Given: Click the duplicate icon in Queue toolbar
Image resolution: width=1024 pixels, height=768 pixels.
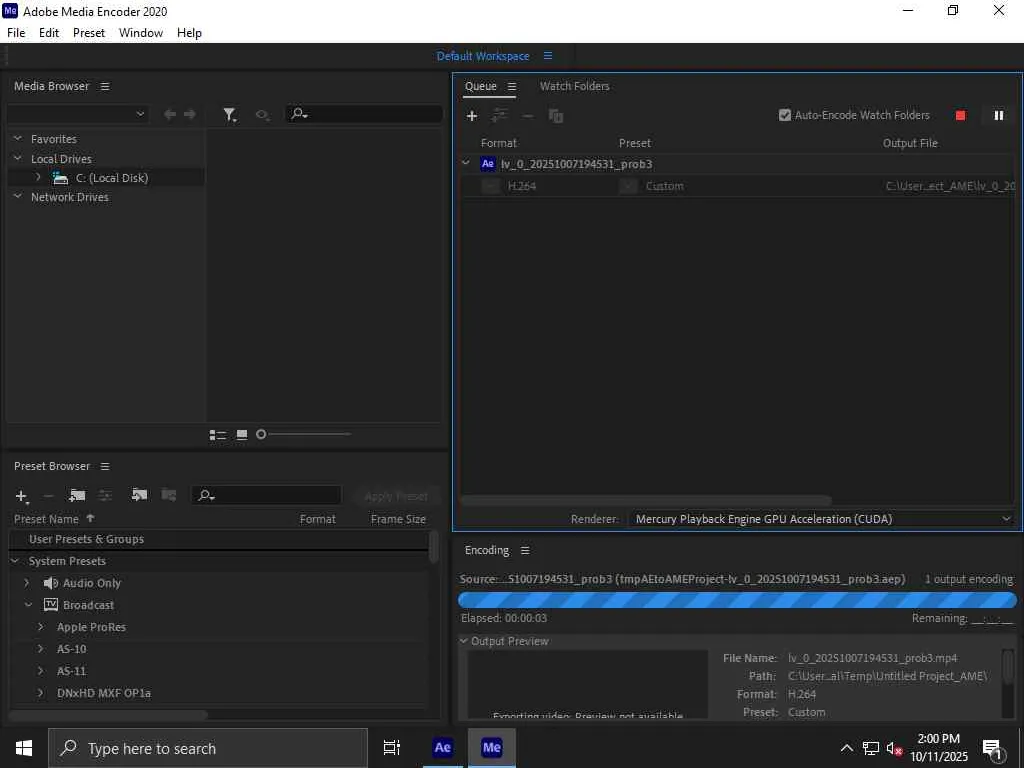Looking at the screenshot, I should 556,116.
